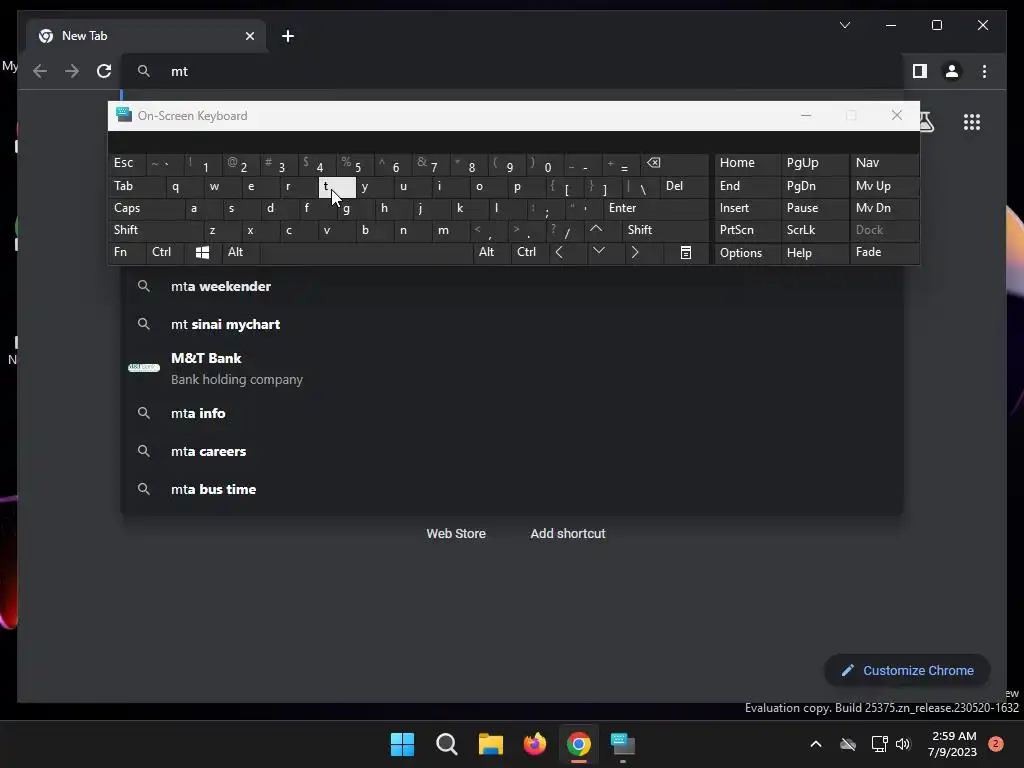Screen dimensions: 1024x768
Task: Show hidden tray icons chevron
Action: [816, 744]
